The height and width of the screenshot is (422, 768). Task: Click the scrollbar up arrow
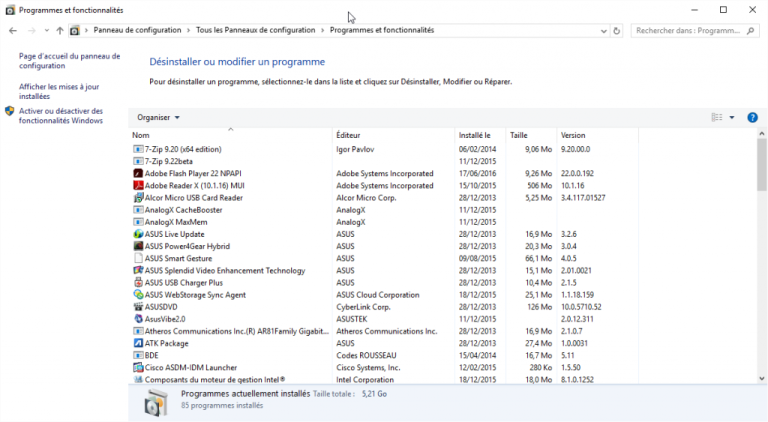(x=762, y=133)
